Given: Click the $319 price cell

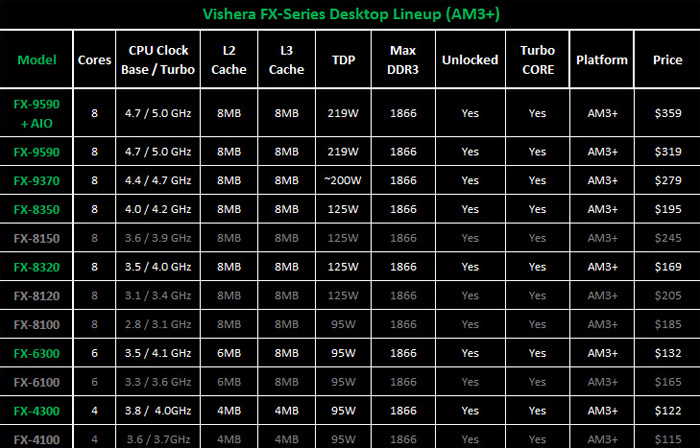Looking at the screenshot, I should tap(668, 152).
